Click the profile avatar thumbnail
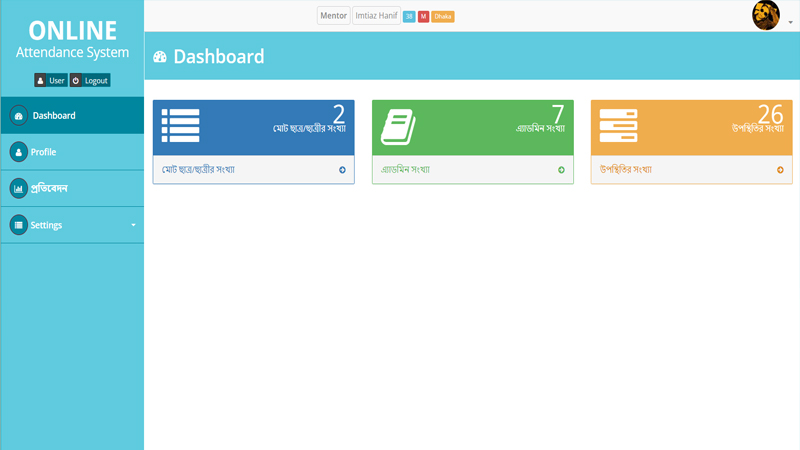 pyautogui.click(x=766, y=15)
